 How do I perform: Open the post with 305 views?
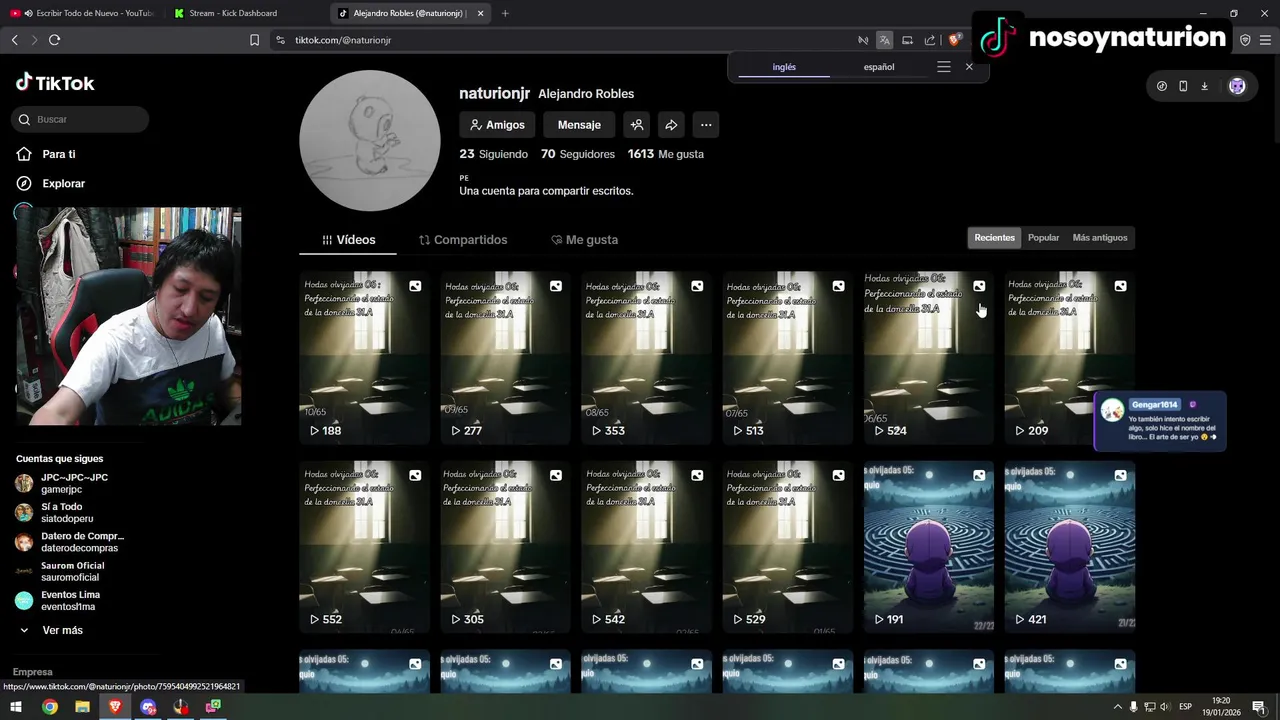click(x=506, y=547)
